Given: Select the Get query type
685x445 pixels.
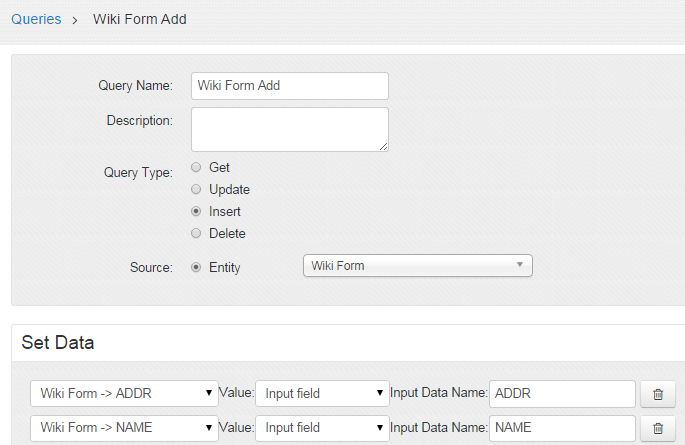Looking at the screenshot, I should [196, 167].
